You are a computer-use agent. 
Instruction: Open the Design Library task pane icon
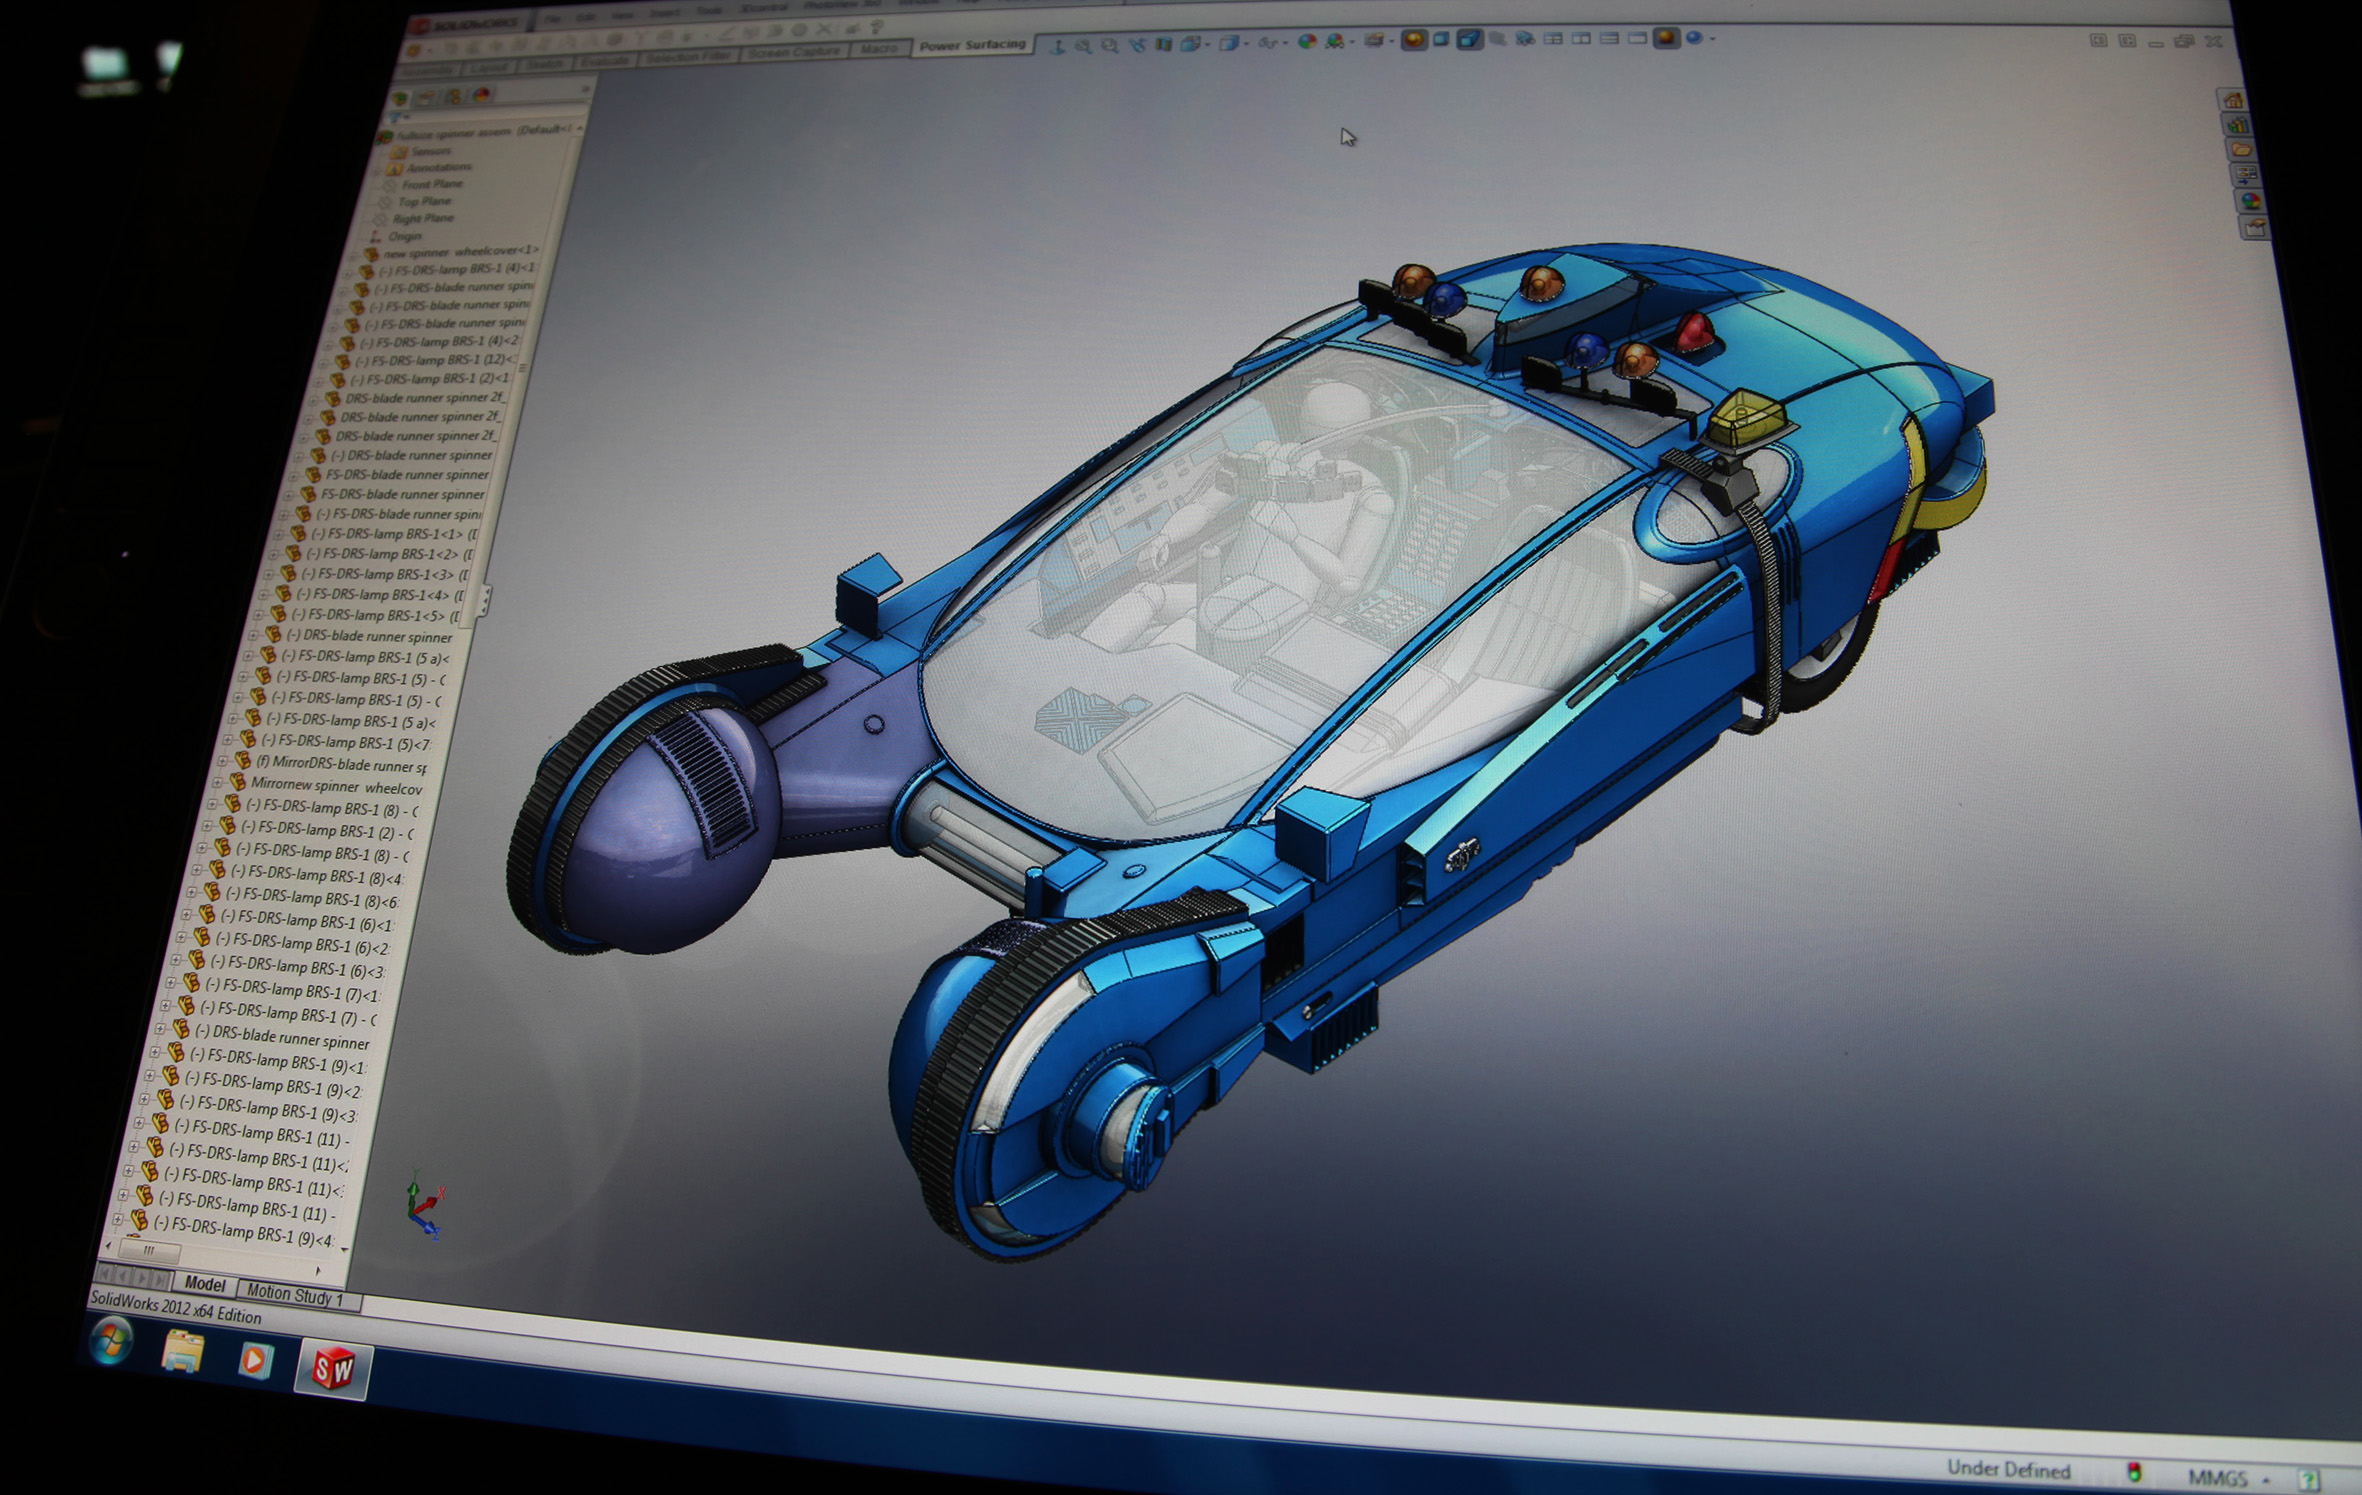2237,125
